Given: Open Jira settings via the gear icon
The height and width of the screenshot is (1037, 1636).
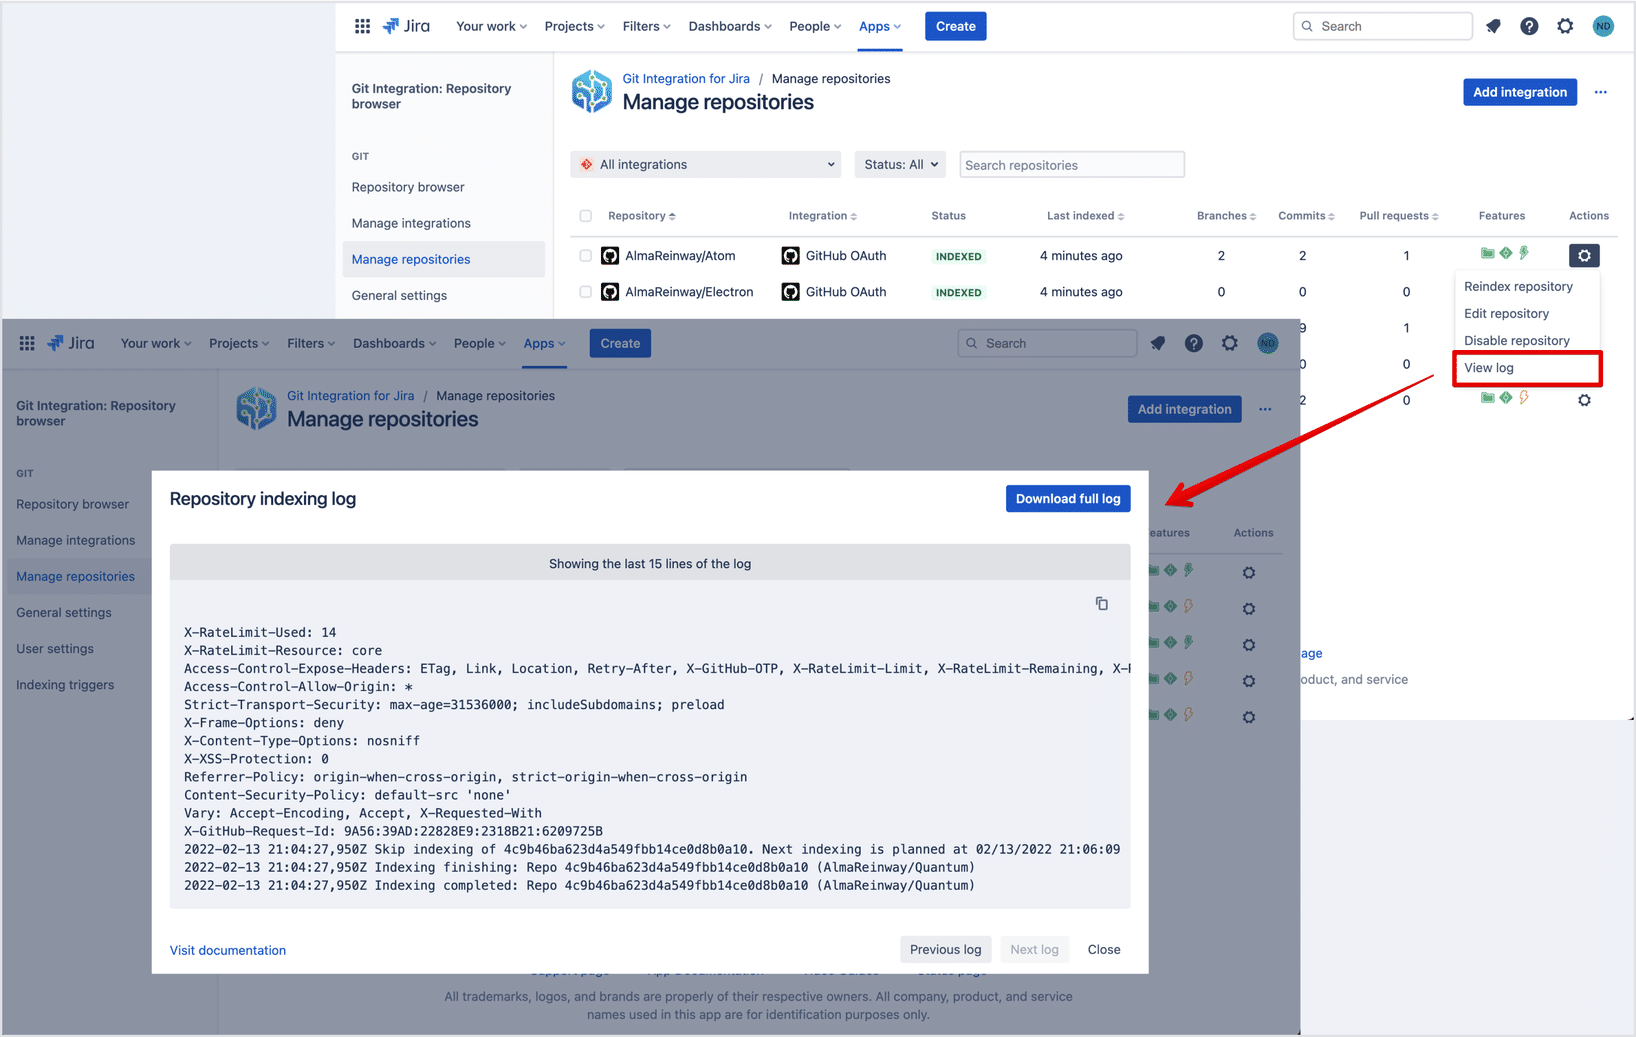Looking at the screenshot, I should point(1565,26).
